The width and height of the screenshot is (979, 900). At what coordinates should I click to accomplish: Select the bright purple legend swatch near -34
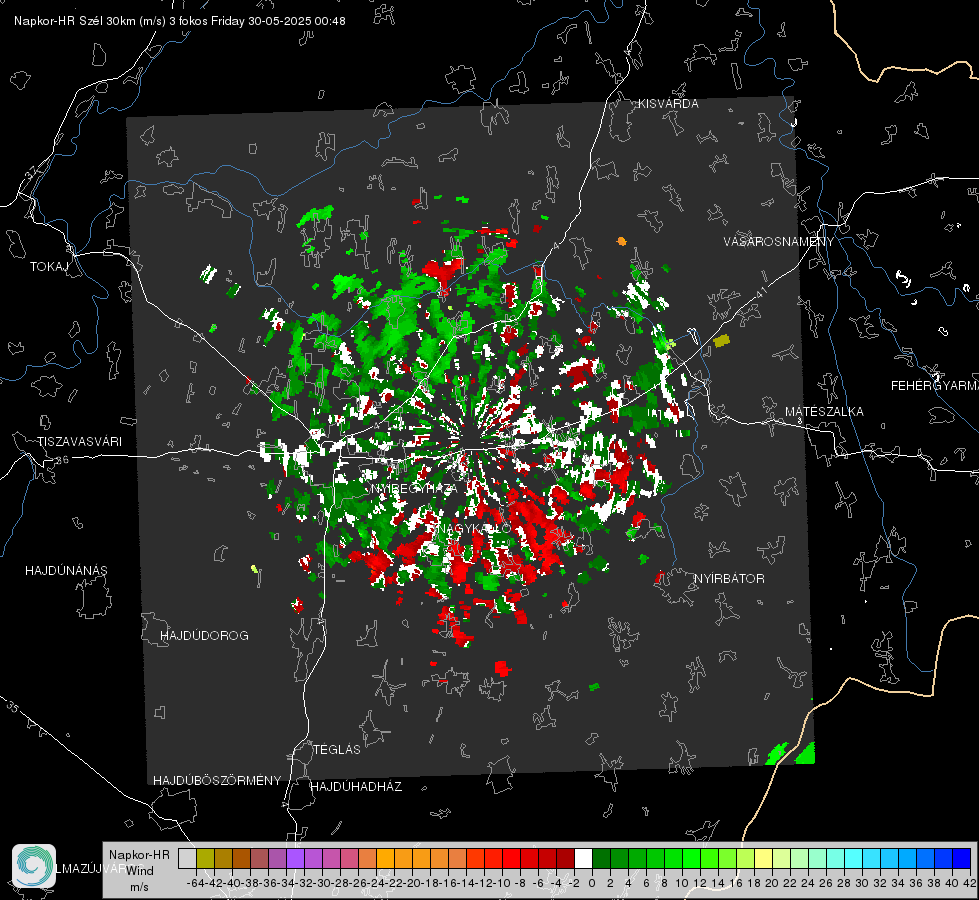point(295,858)
